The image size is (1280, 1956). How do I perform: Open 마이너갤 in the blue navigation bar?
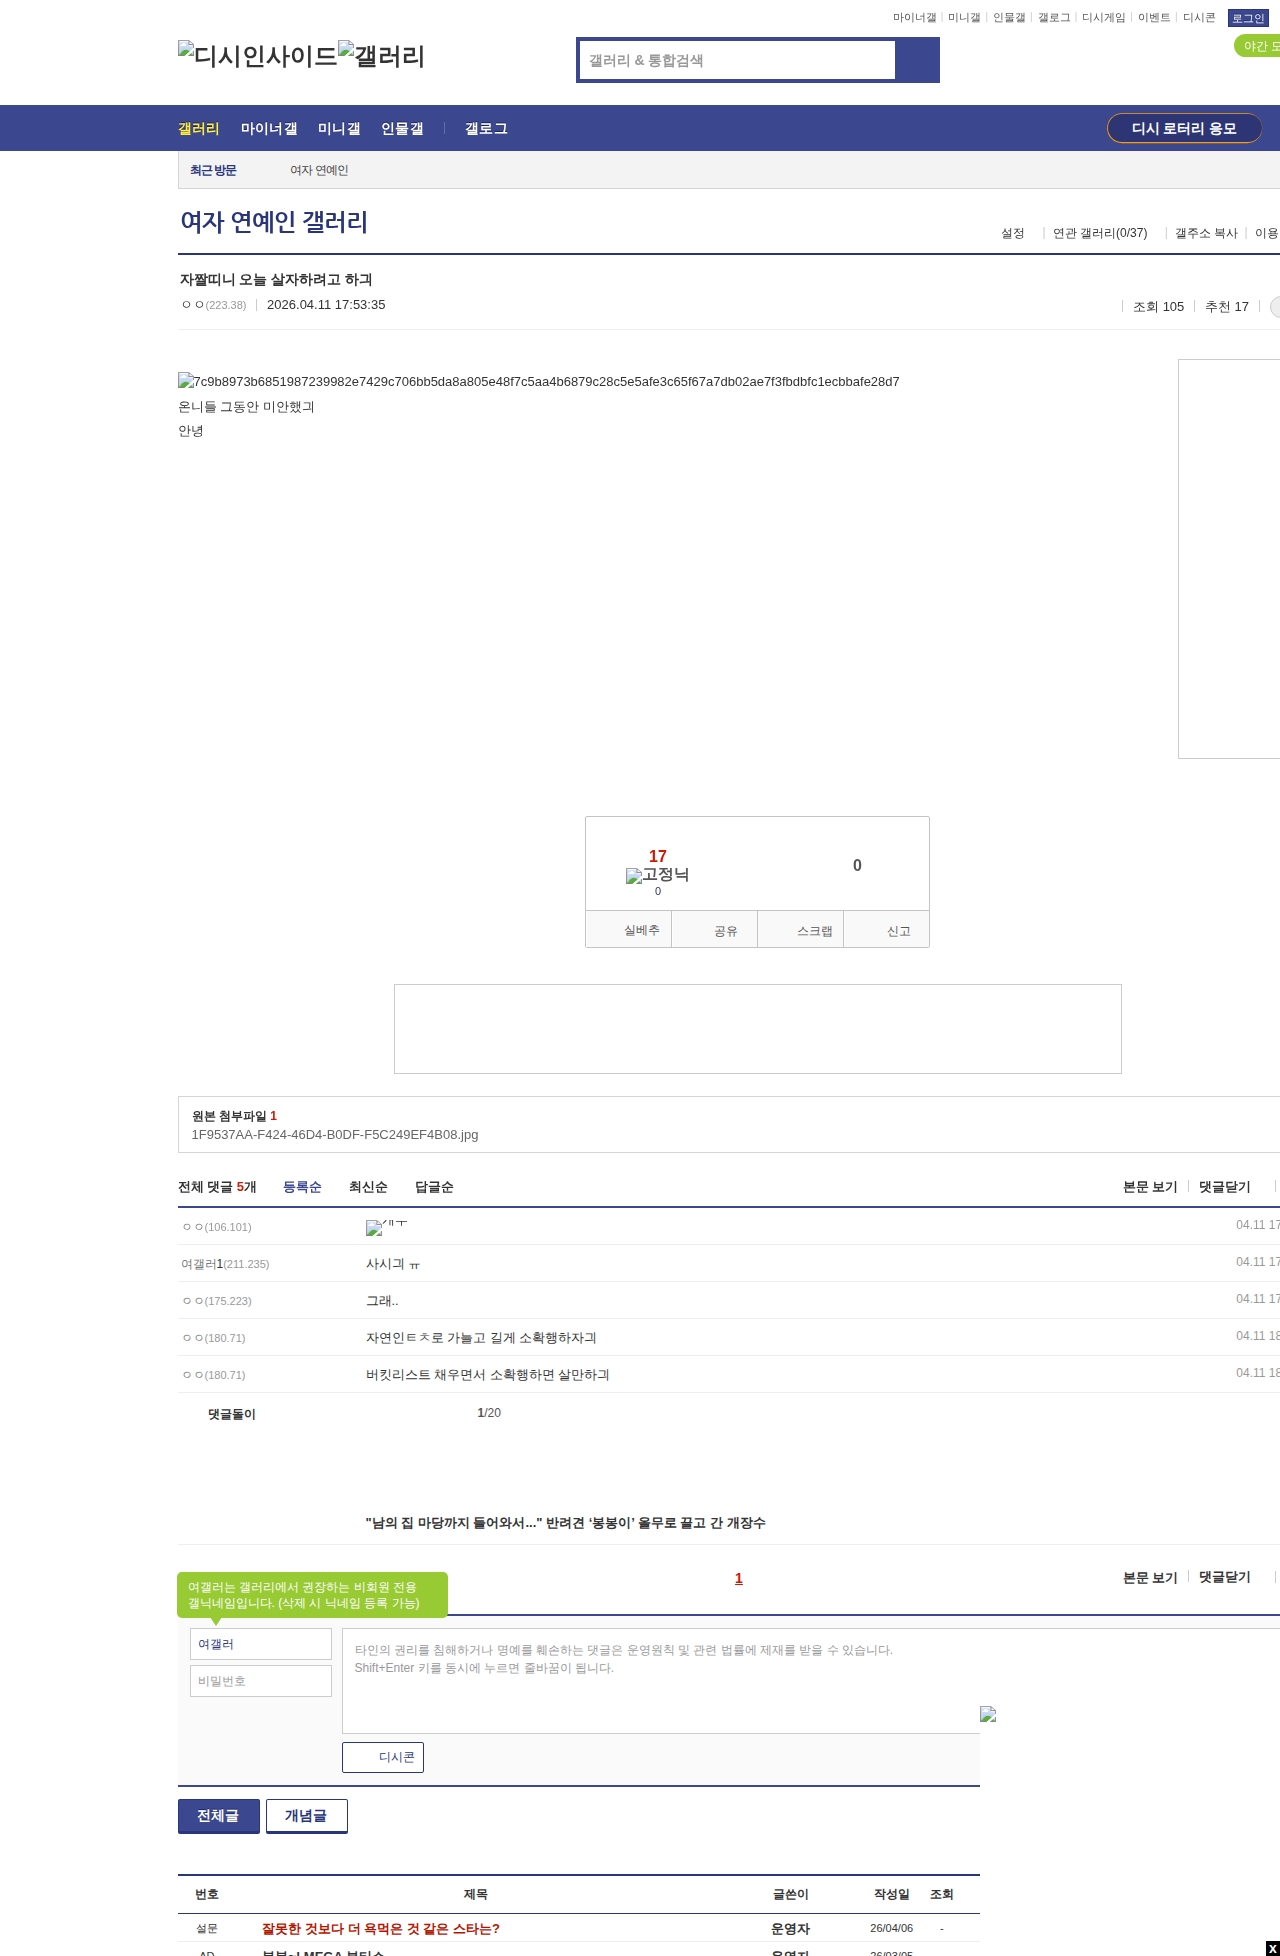pos(269,128)
